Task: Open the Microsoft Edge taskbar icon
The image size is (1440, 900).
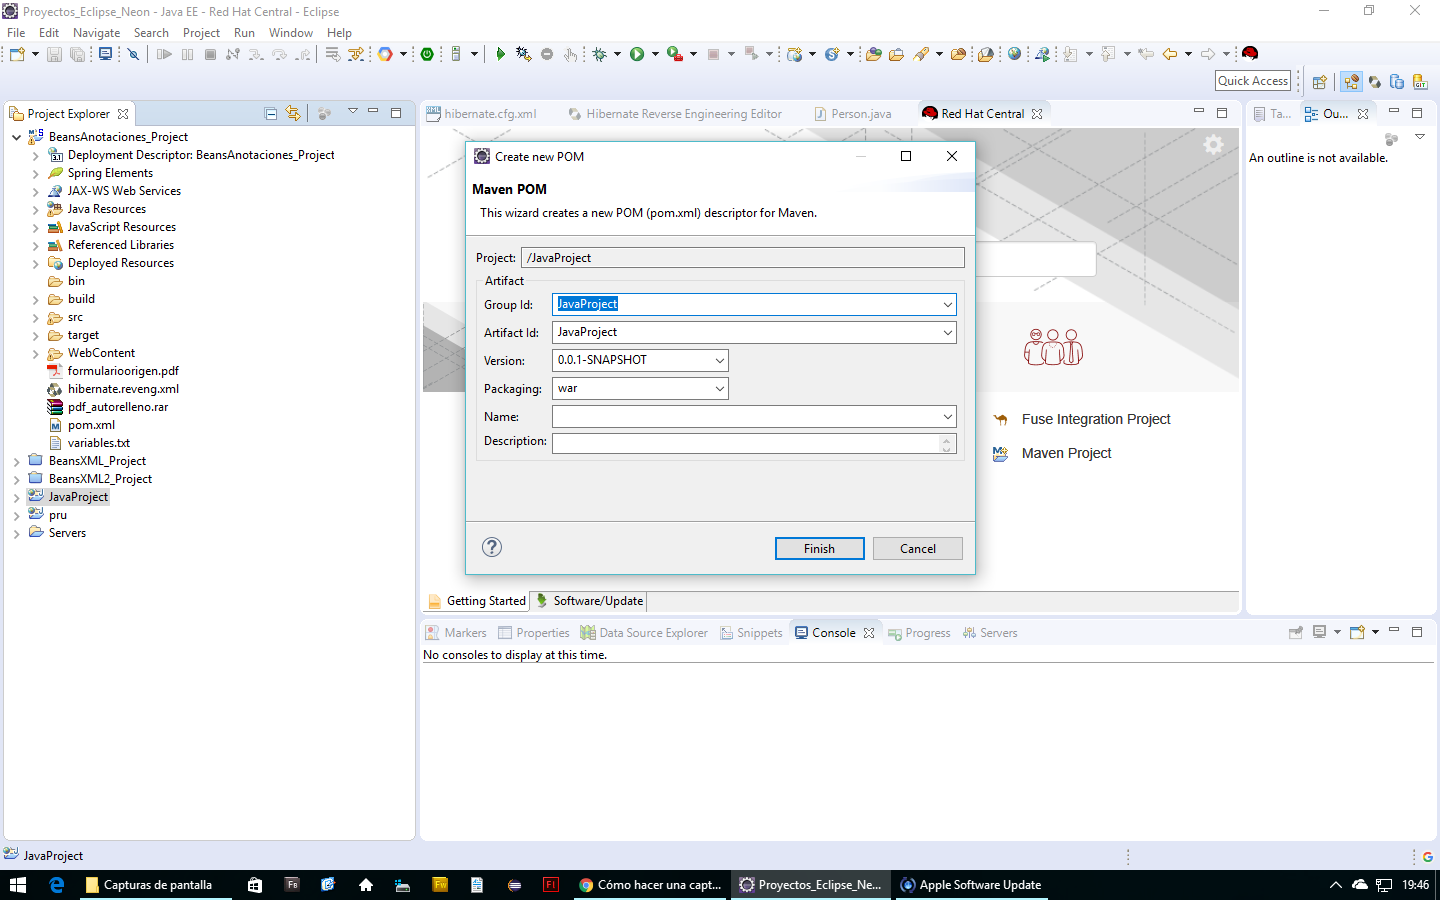Action: (x=57, y=885)
